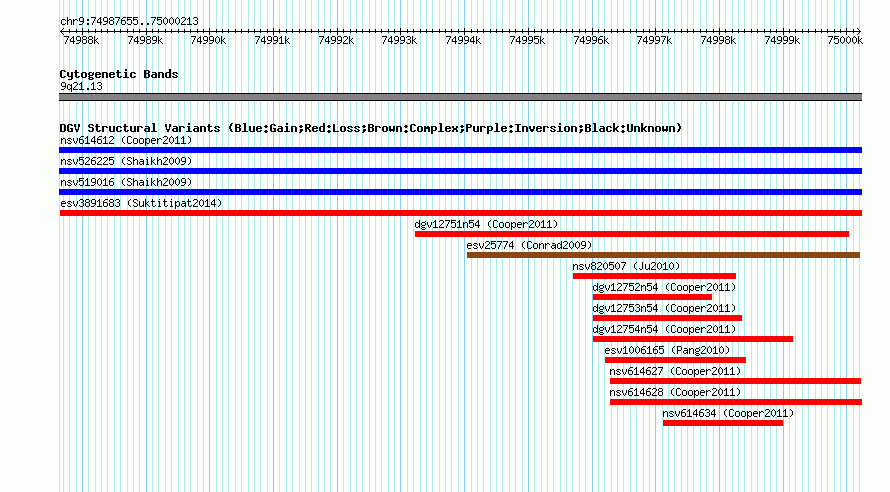
Task: Click the 74994k ruler label
Action: coord(464,40)
